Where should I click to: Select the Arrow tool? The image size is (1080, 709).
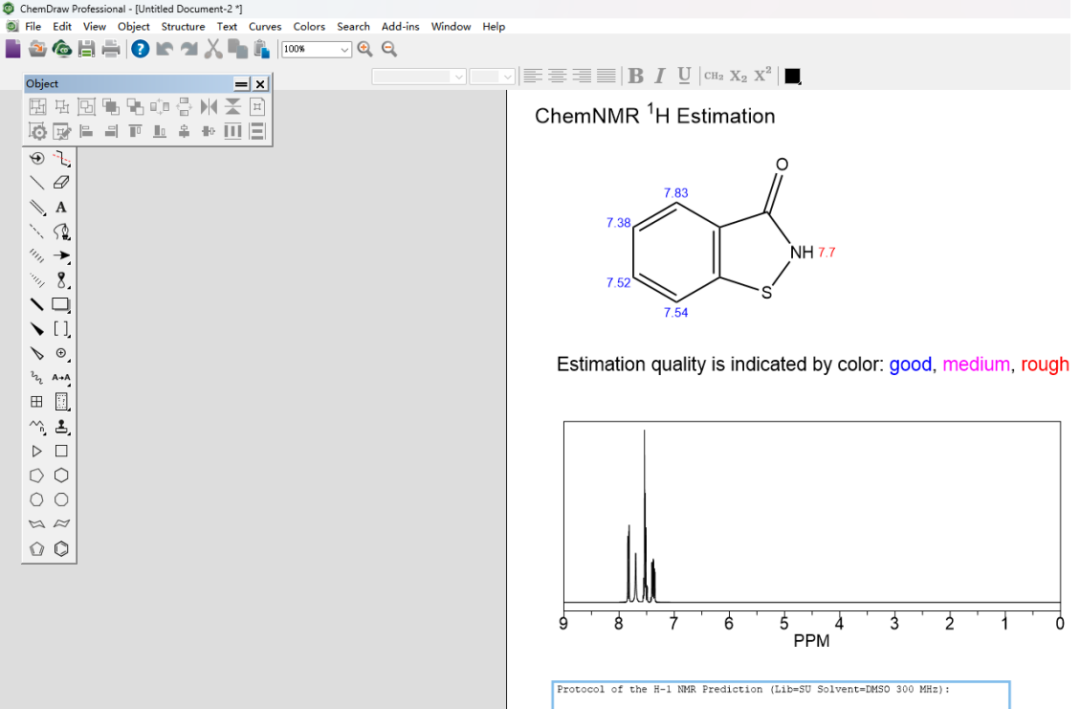pyautogui.click(x=61, y=256)
